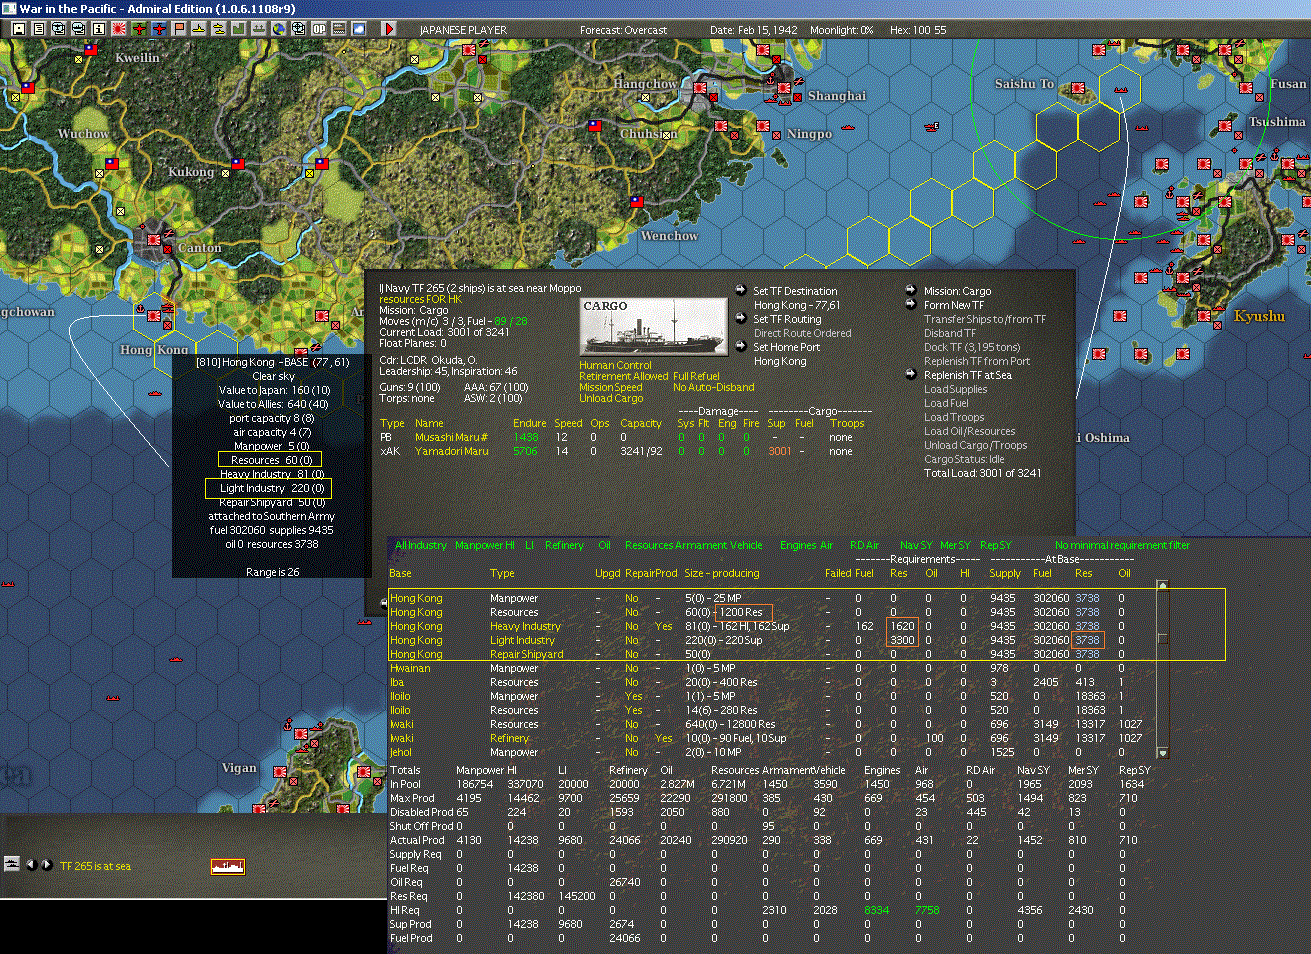Image resolution: width=1311 pixels, height=954 pixels.
Task: Toggle Retirement Allowed setting
Action: (624, 376)
